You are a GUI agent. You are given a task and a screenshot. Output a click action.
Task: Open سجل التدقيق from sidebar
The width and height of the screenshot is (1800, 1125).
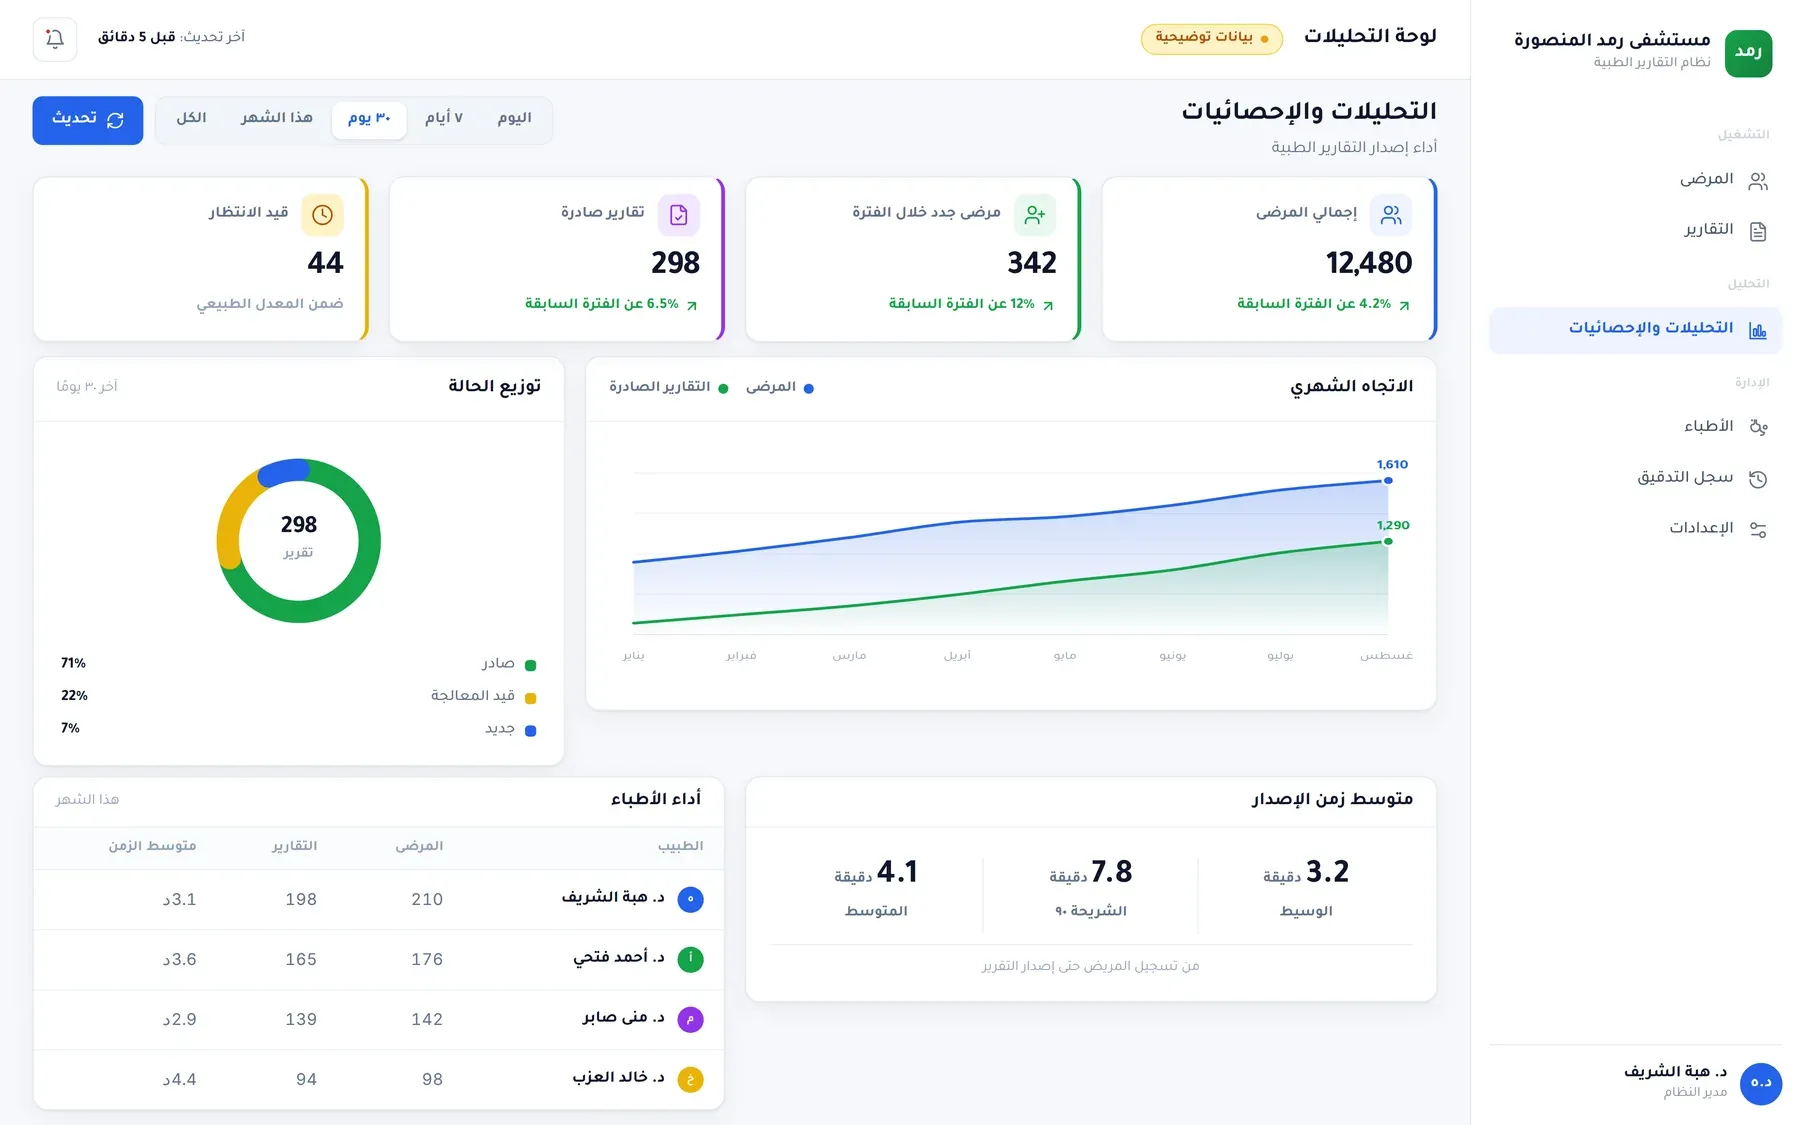click(1635, 478)
